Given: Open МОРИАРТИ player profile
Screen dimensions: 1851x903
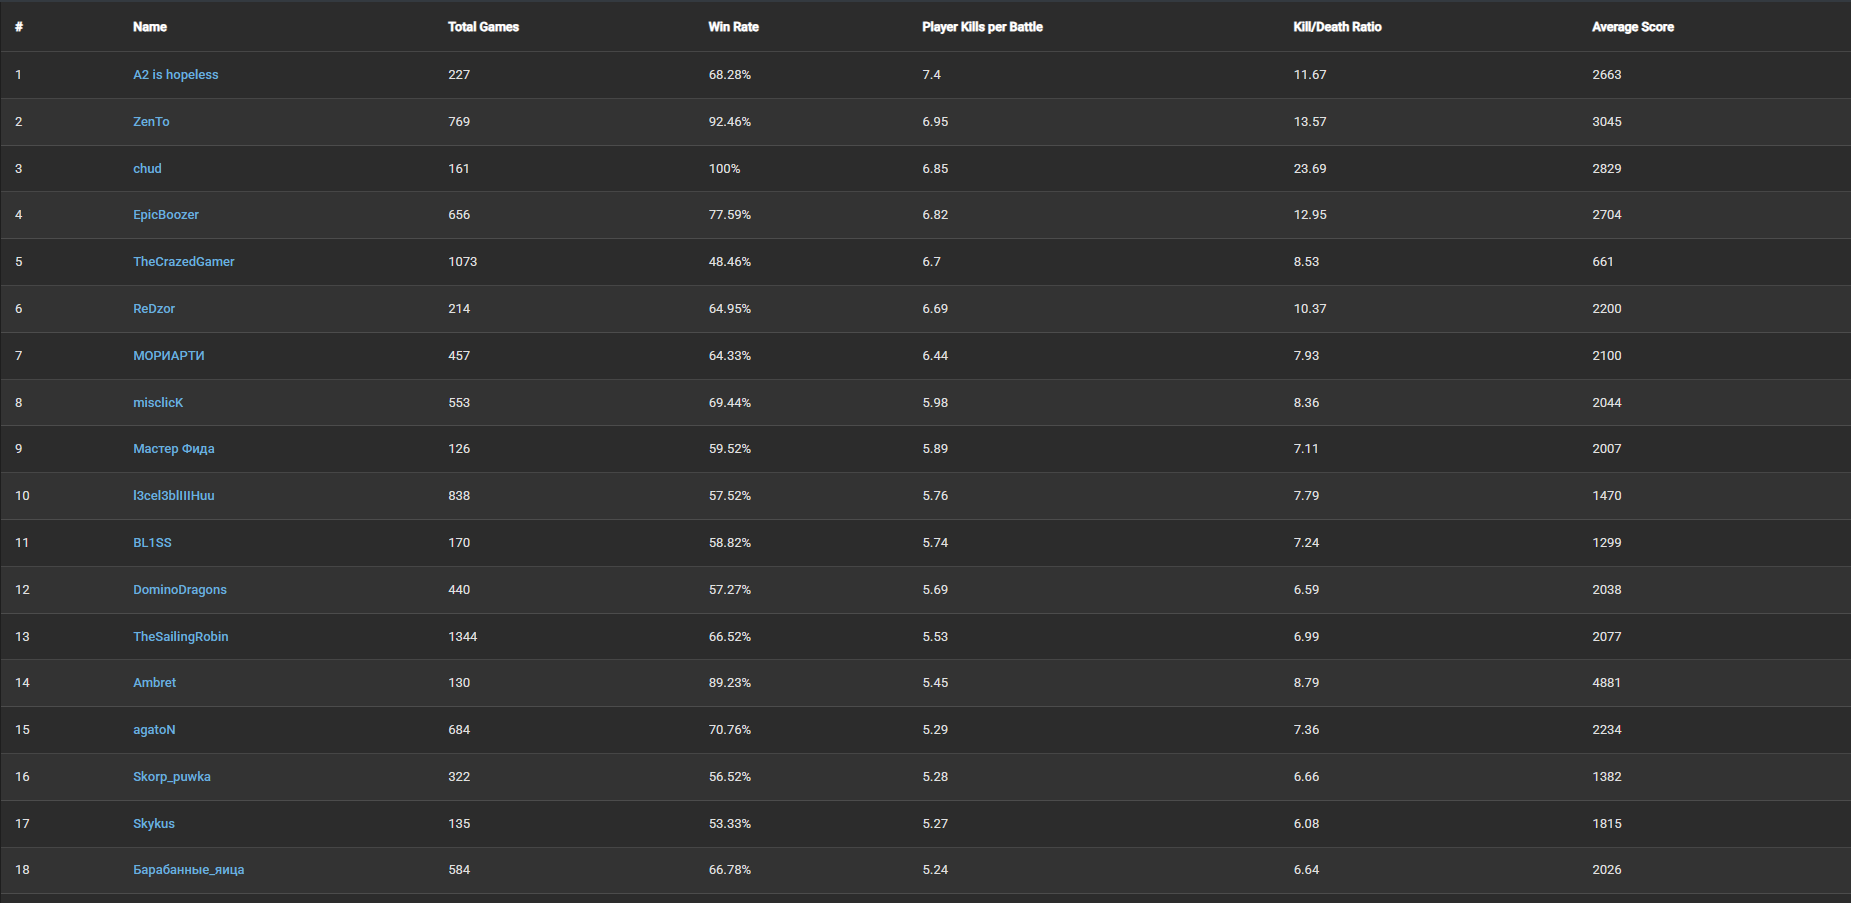Looking at the screenshot, I should click(x=169, y=356).
